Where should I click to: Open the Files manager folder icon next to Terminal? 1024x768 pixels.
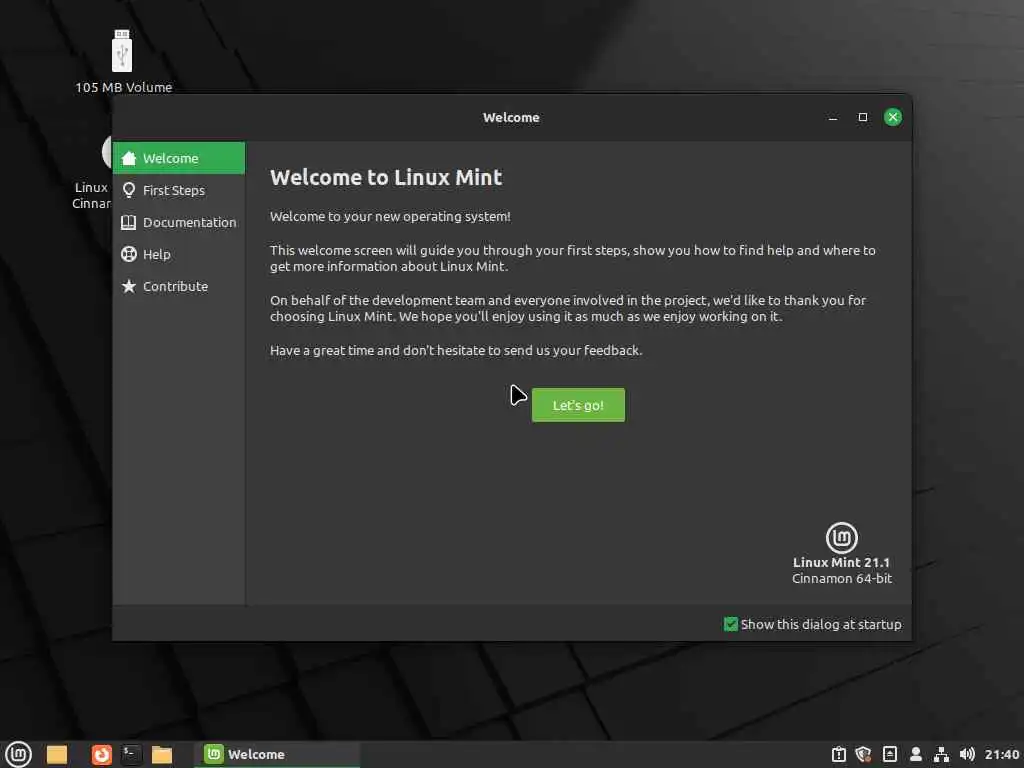[161, 754]
